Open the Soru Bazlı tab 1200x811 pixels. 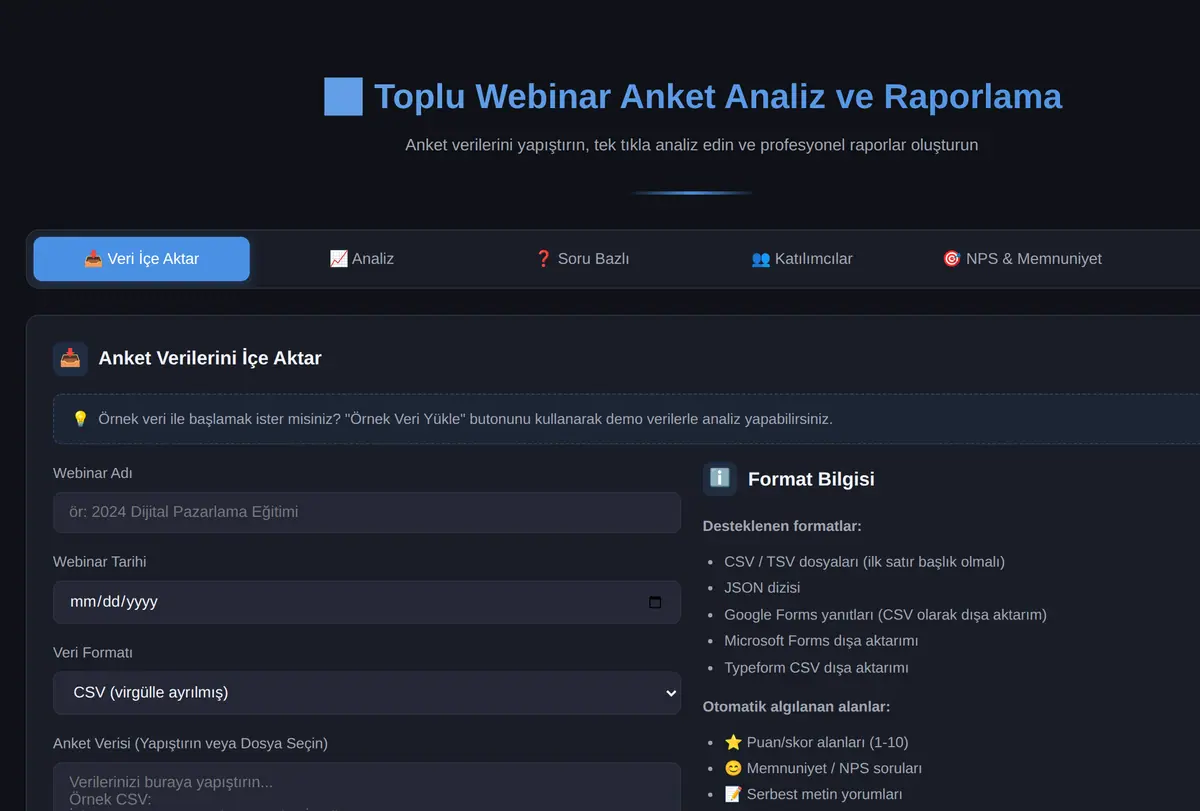[582, 259]
